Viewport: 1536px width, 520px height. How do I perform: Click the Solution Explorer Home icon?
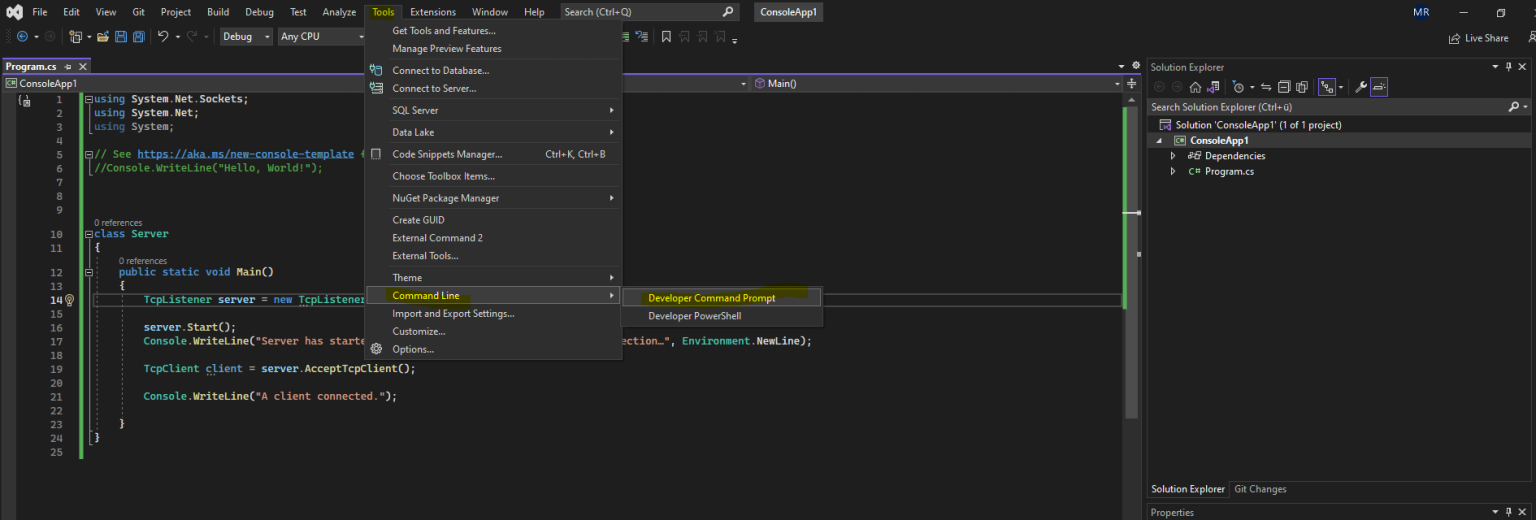(x=1194, y=87)
